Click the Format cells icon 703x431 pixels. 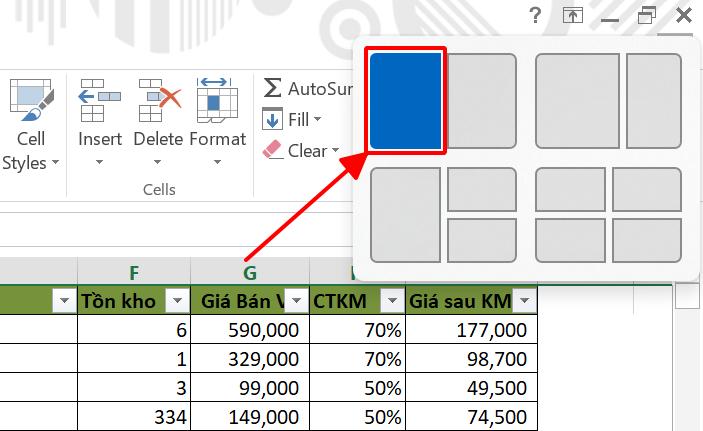point(217,100)
